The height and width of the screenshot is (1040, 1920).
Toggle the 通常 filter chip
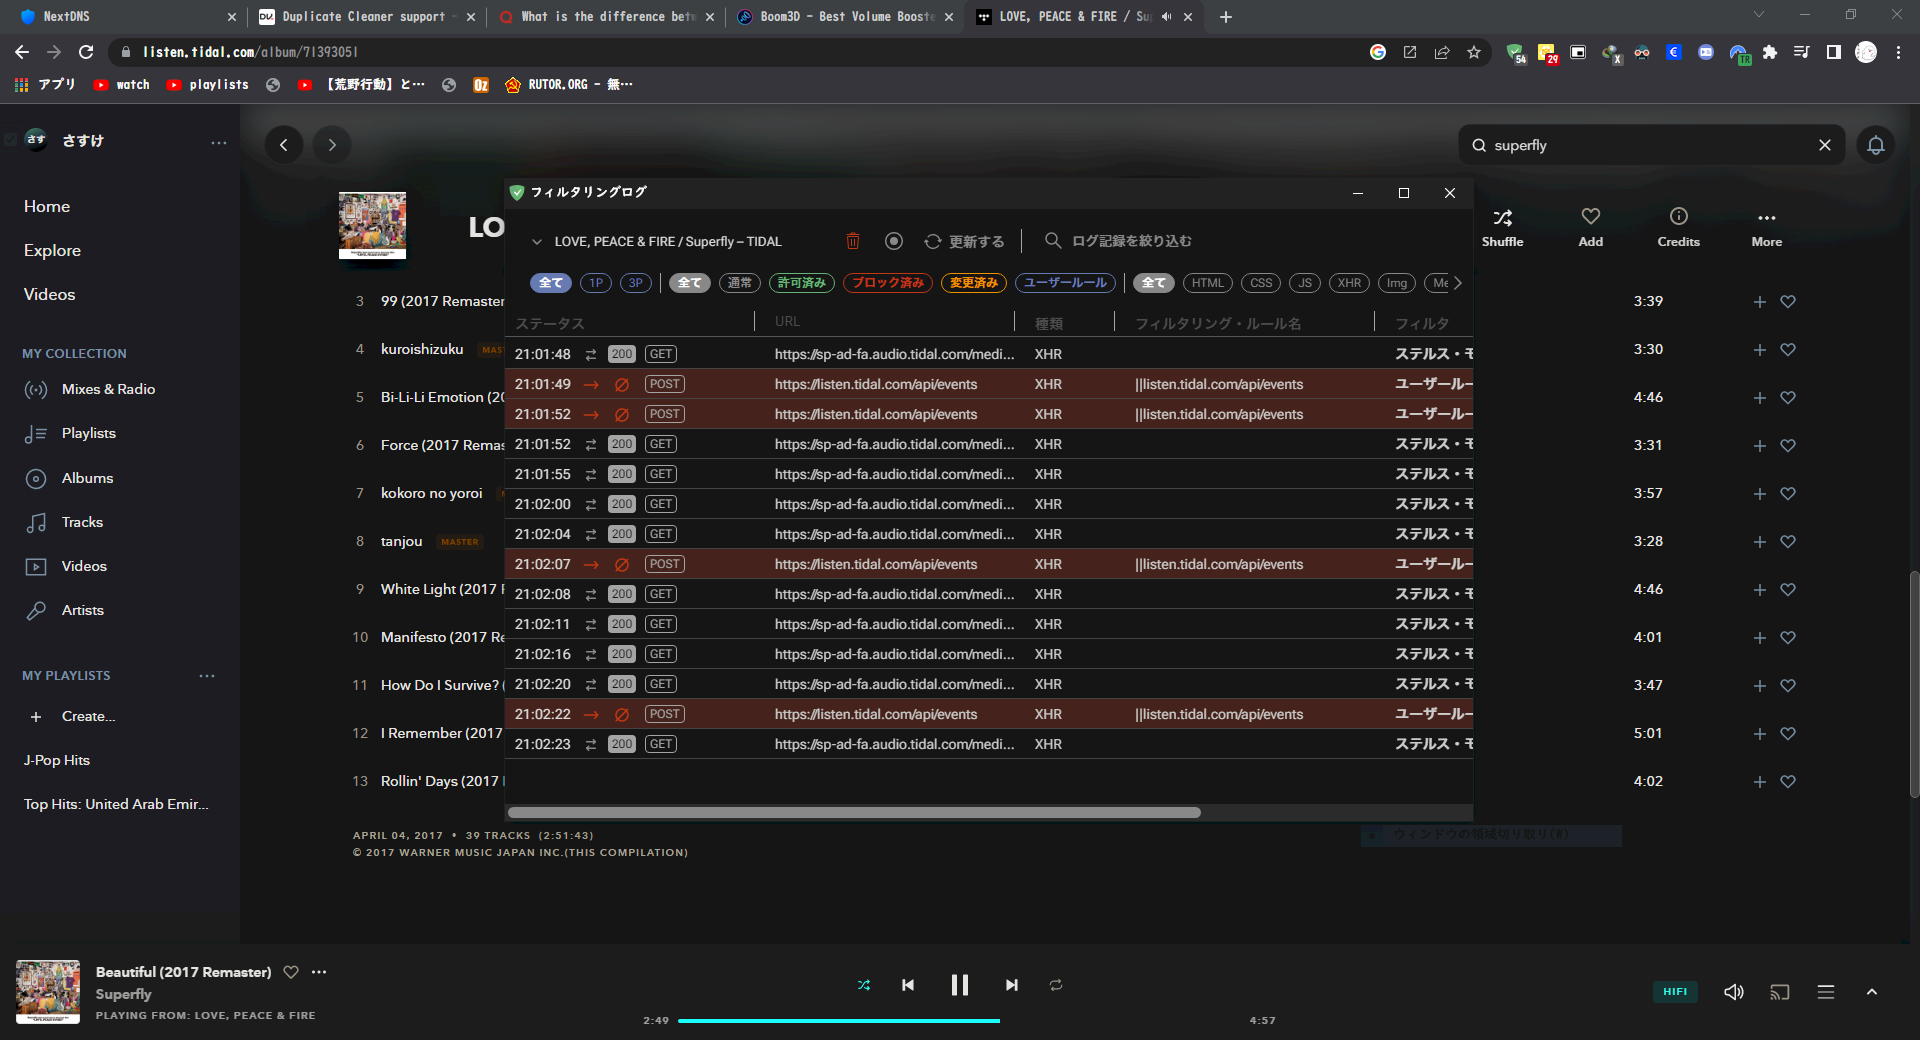click(740, 283)
